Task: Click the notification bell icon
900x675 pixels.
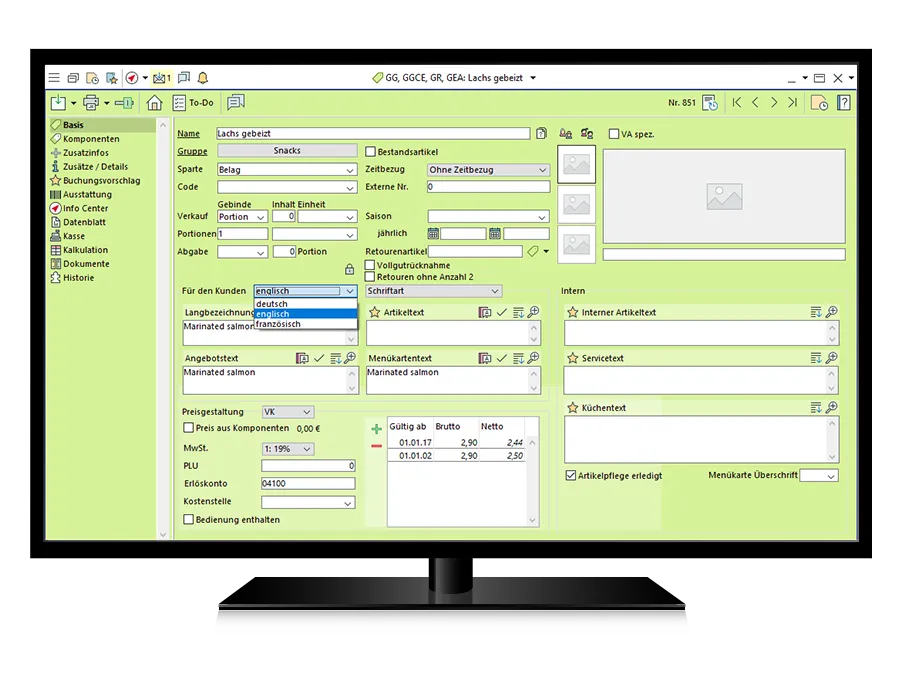Action: 203,78
